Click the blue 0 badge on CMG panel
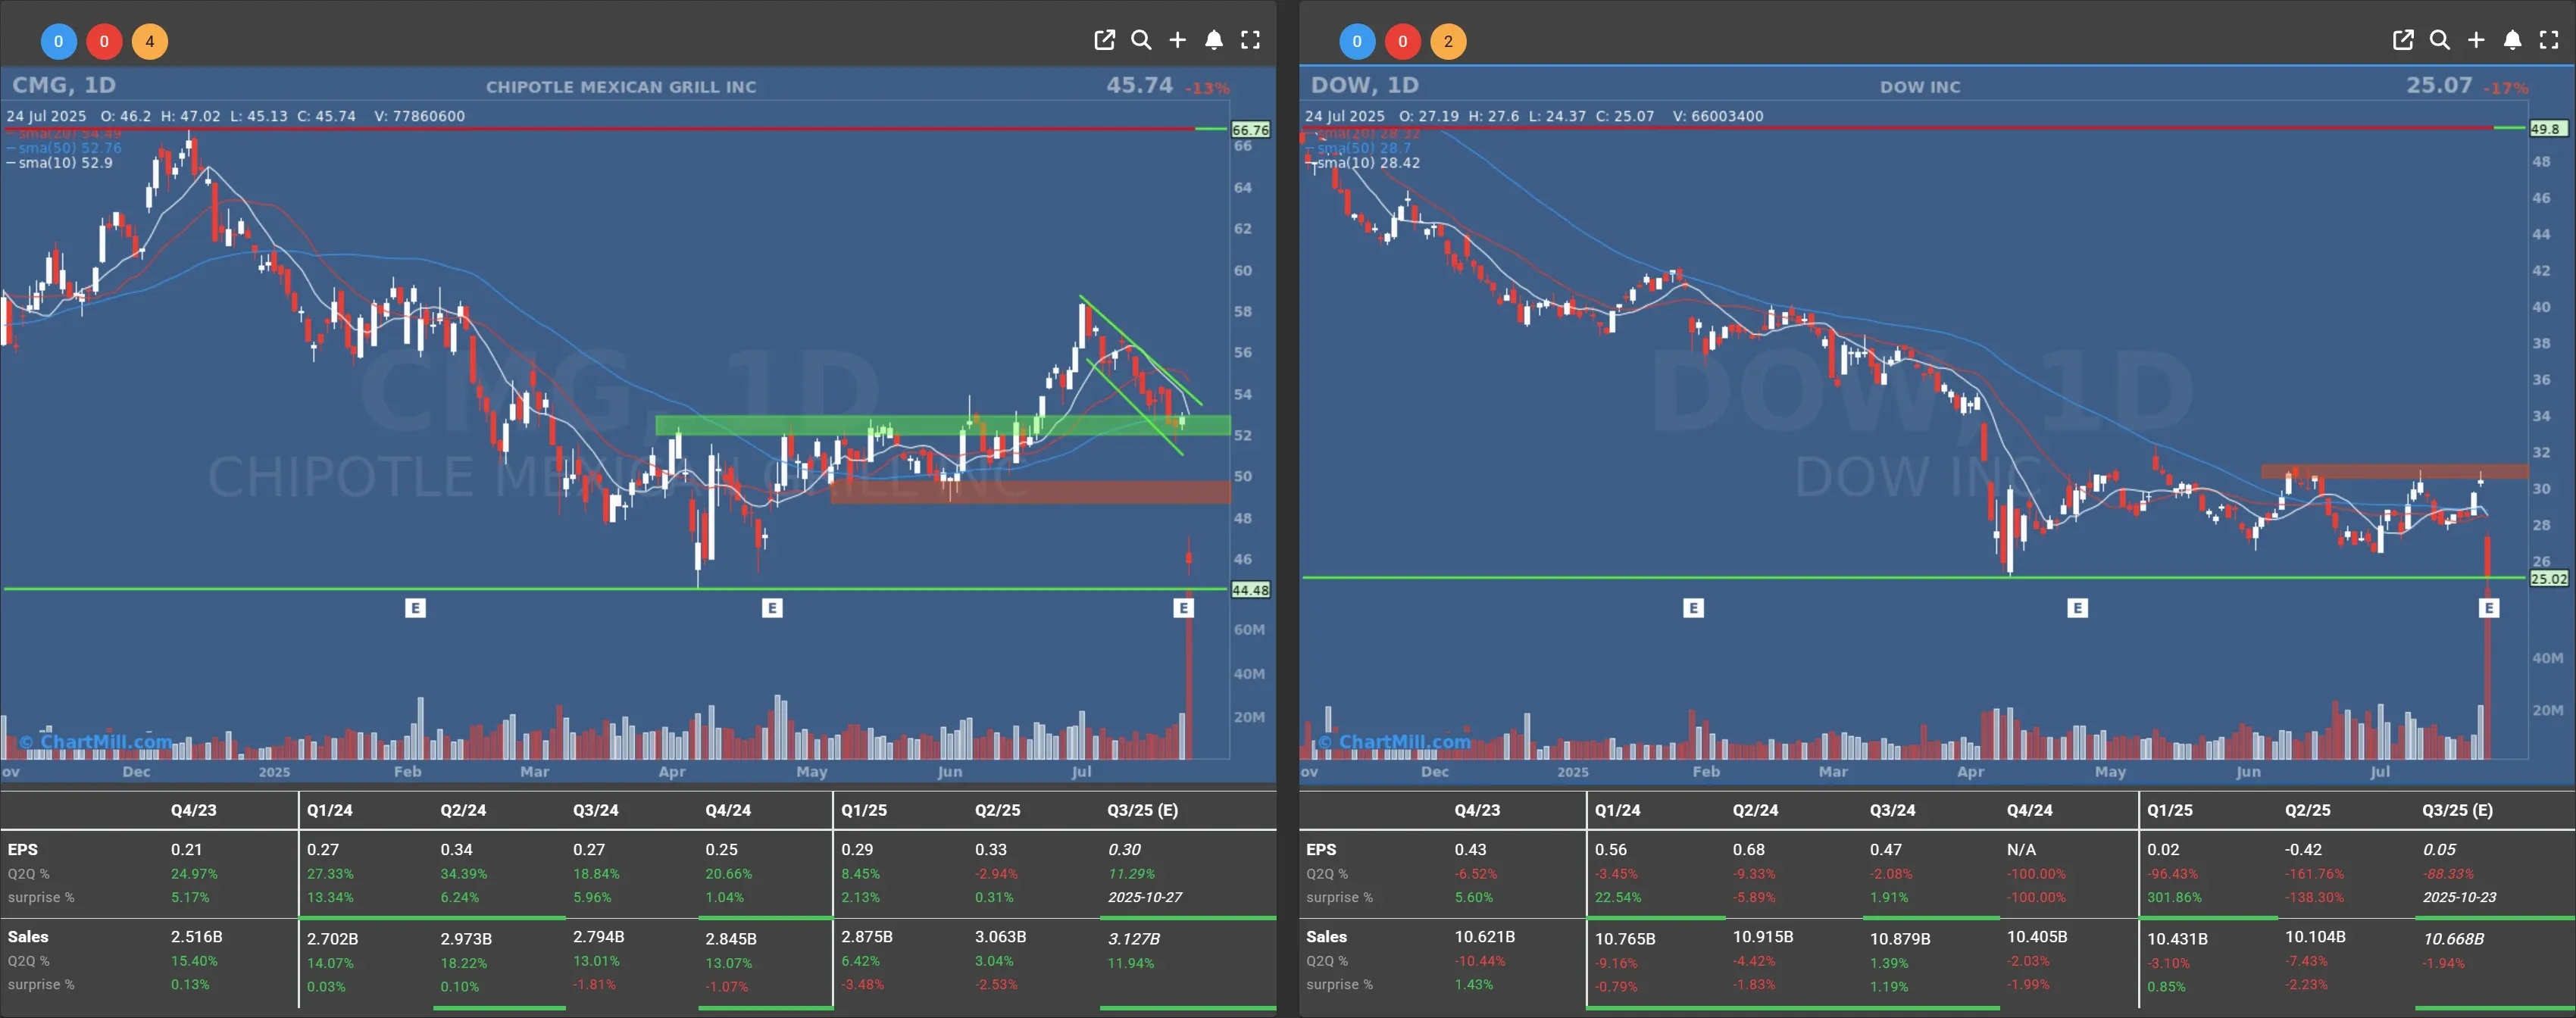Image resolution: width=2576 pixels, height=1018 pixels. tap(58, 41)
